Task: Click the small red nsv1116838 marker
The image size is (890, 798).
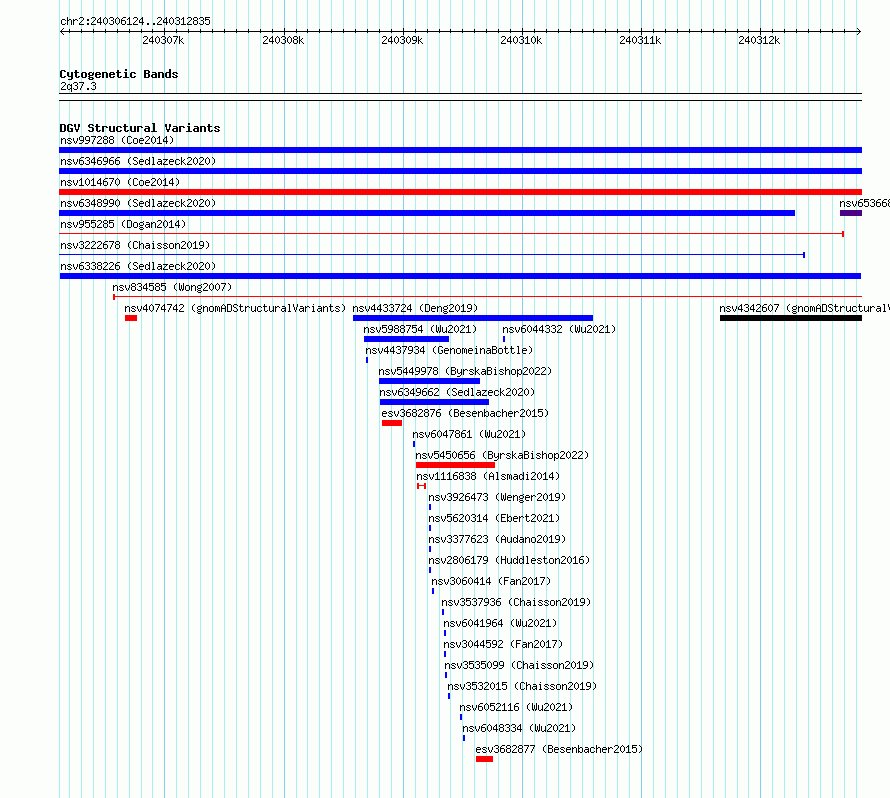Action: [421, 486]
